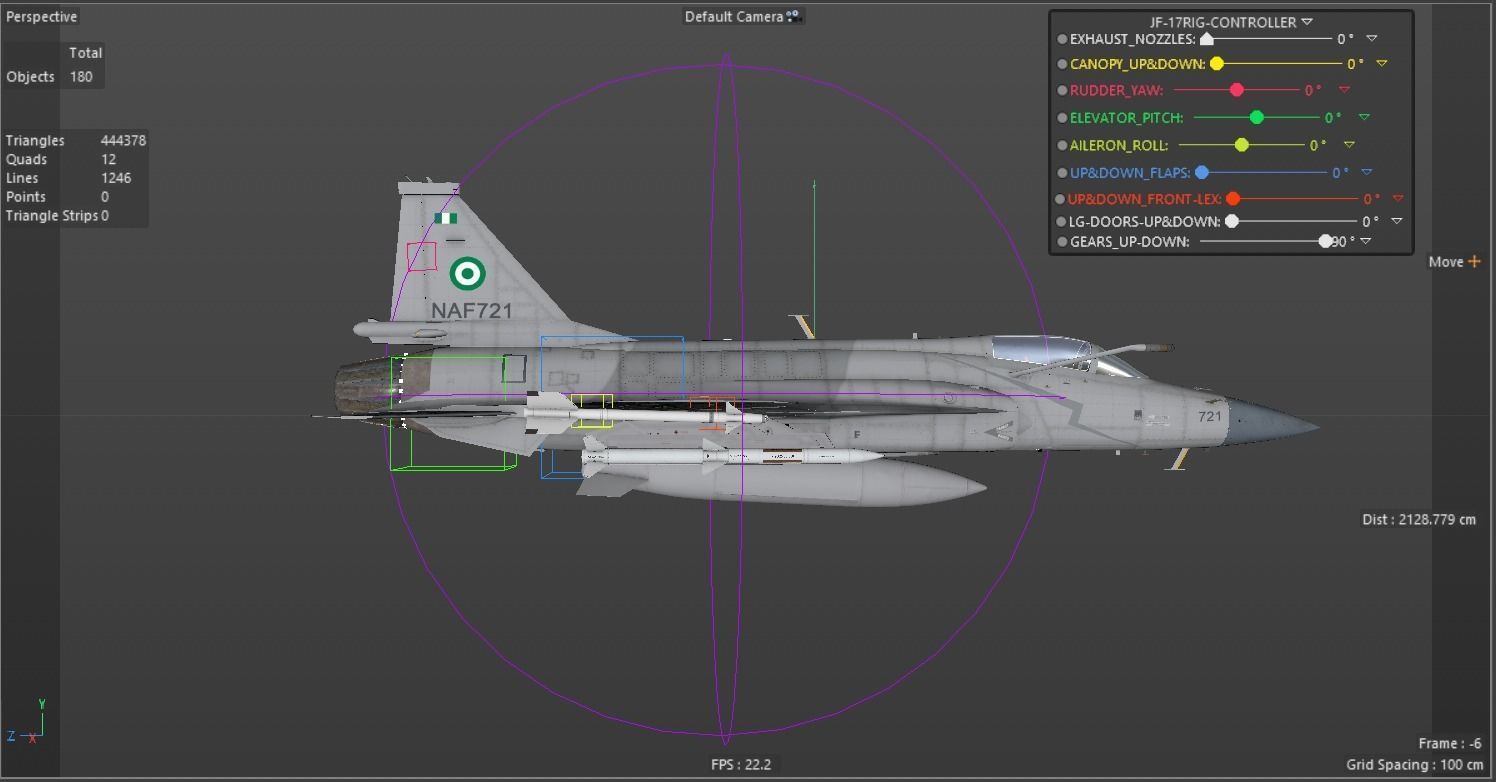Toggle the grey dot beside RUDDER_YAW
Screen dimensions: 1496x782
pyautogui.click(x=1062, y=90)
